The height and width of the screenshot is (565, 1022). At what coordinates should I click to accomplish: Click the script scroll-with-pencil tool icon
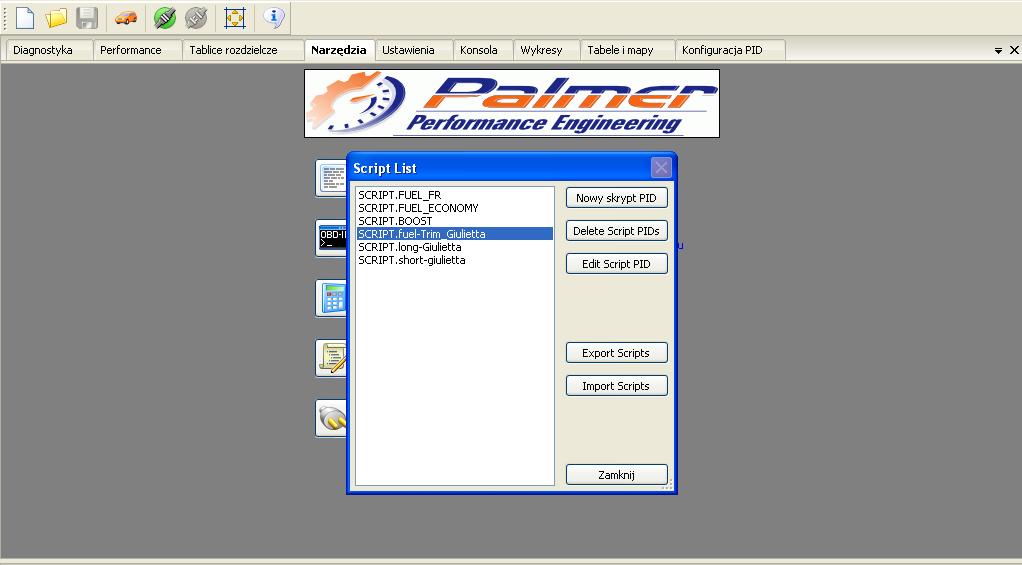332,358
